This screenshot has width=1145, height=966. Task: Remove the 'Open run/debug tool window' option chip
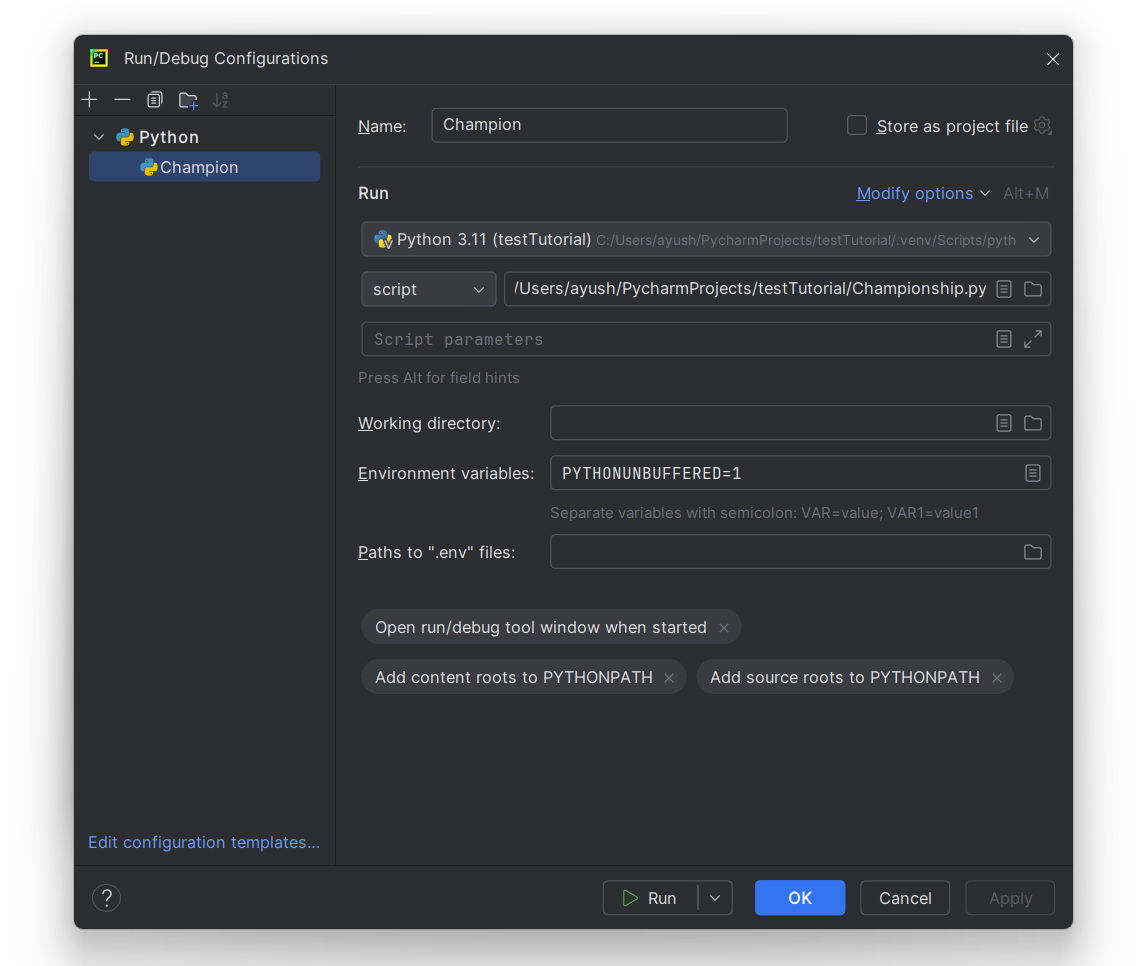click(724, 628)
